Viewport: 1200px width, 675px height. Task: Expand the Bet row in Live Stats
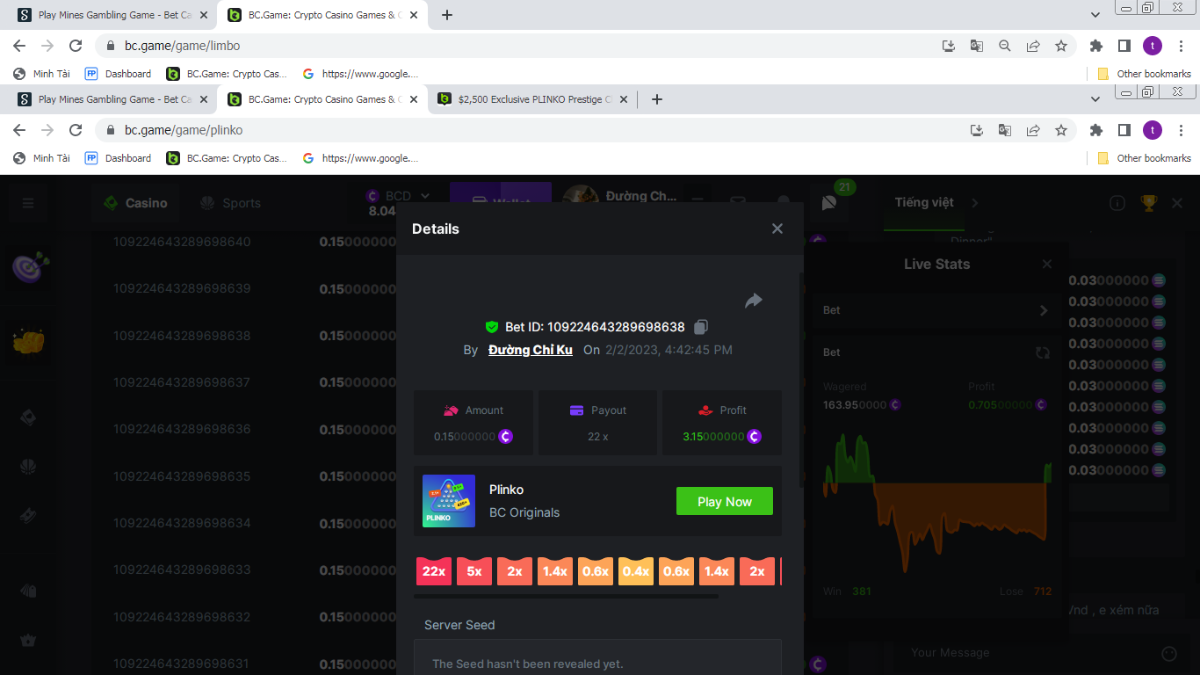click(x=1043, y=310)
